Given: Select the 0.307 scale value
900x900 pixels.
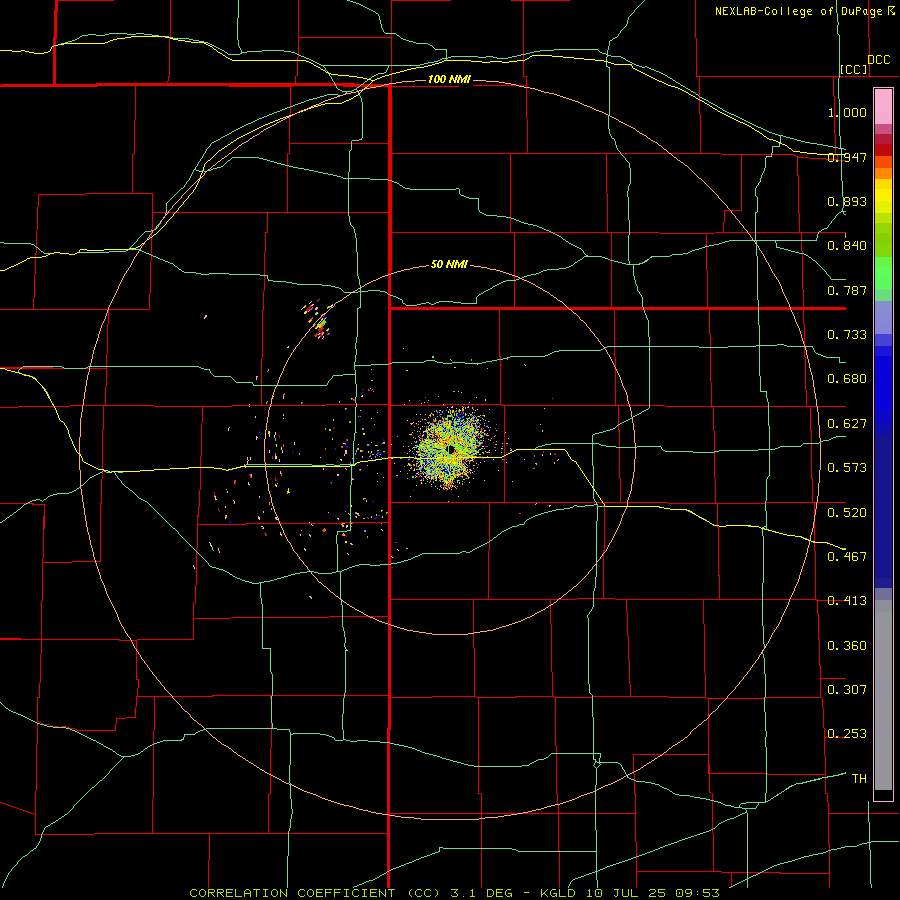Looking at the screenshot, I should pyautogui.click(x=847, y=689).
